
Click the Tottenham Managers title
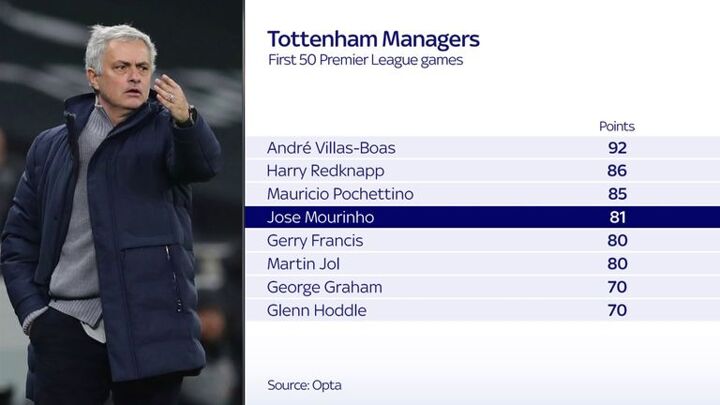click(x=373, y=39)
